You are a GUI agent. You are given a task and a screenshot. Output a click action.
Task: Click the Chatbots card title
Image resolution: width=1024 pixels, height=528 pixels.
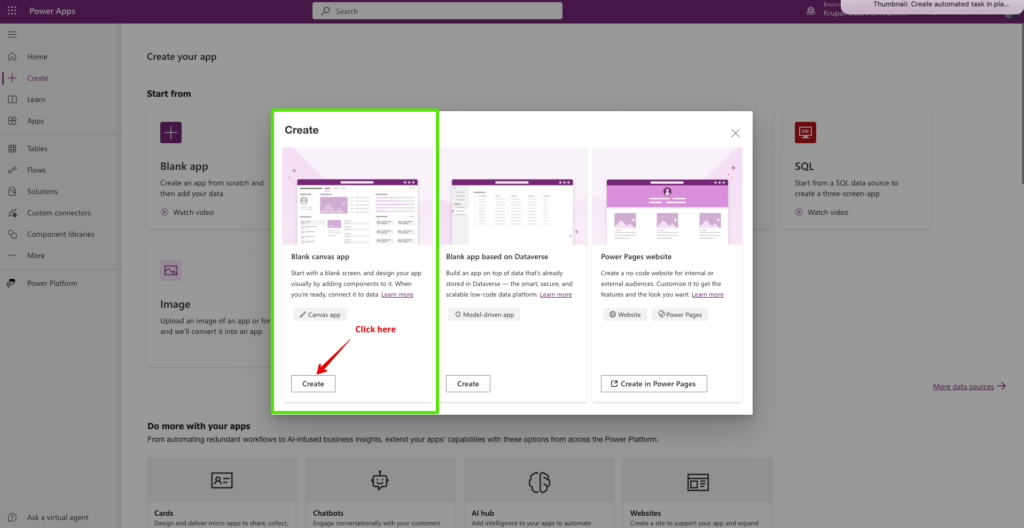[x=328, y=513]
